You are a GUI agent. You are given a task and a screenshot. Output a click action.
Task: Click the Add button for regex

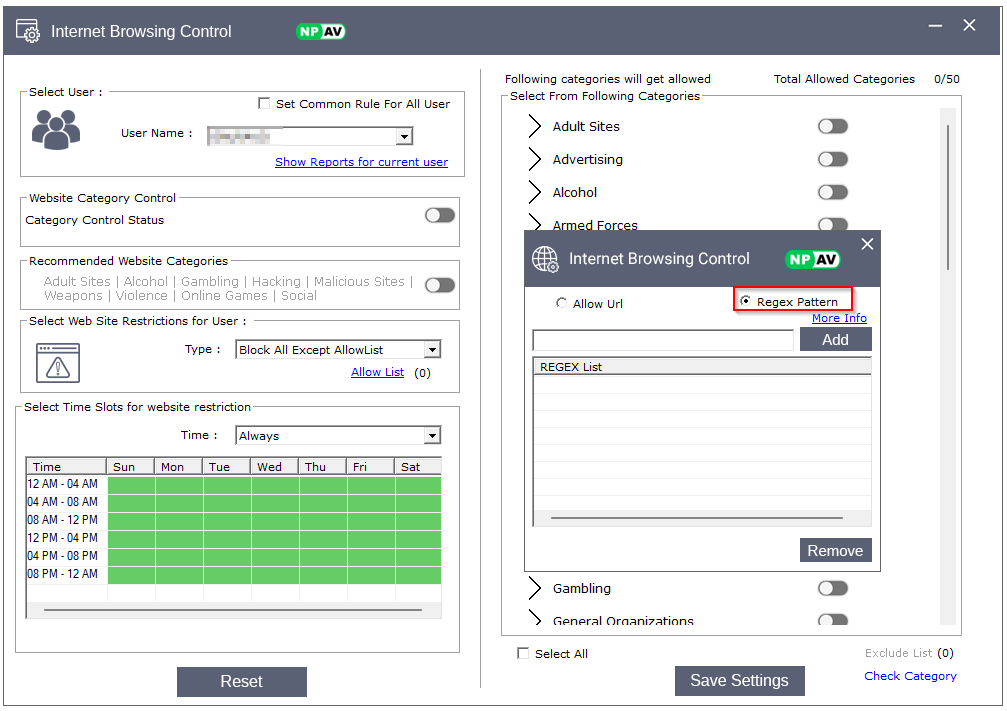coord(835,340)
